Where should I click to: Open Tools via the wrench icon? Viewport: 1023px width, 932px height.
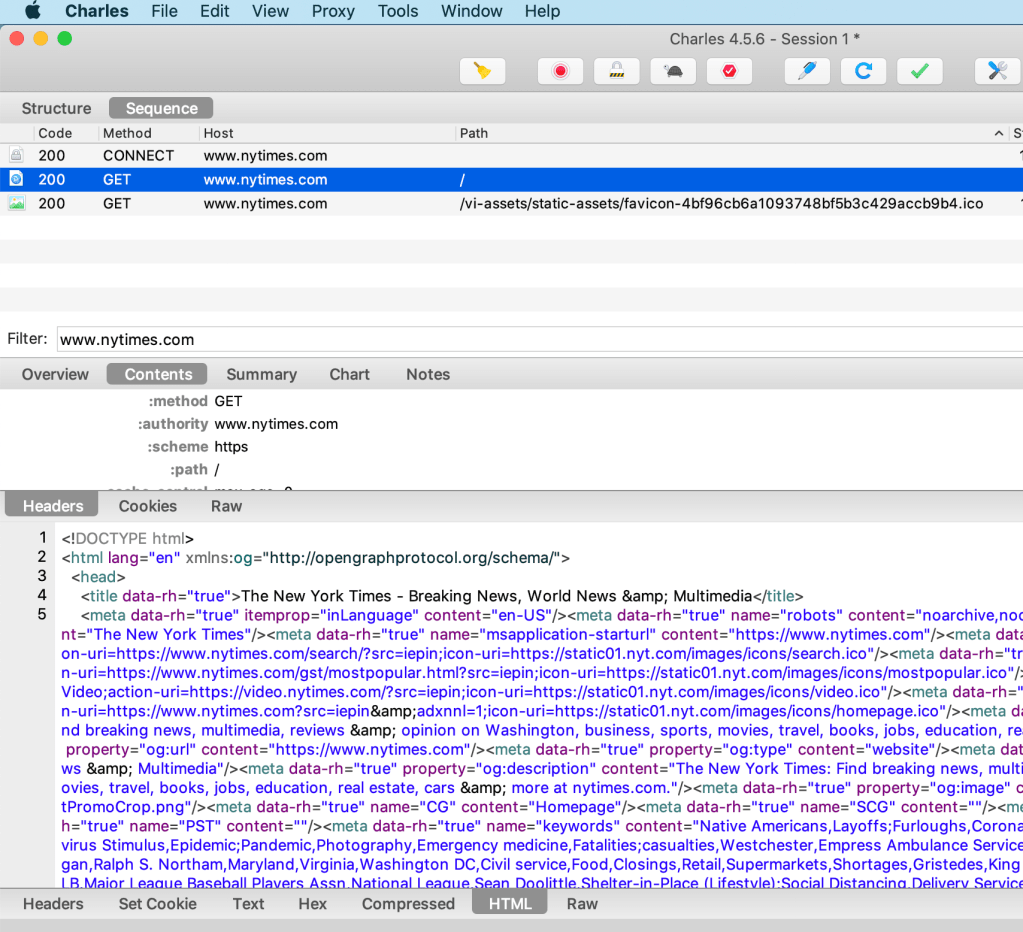tap(997, 71)
